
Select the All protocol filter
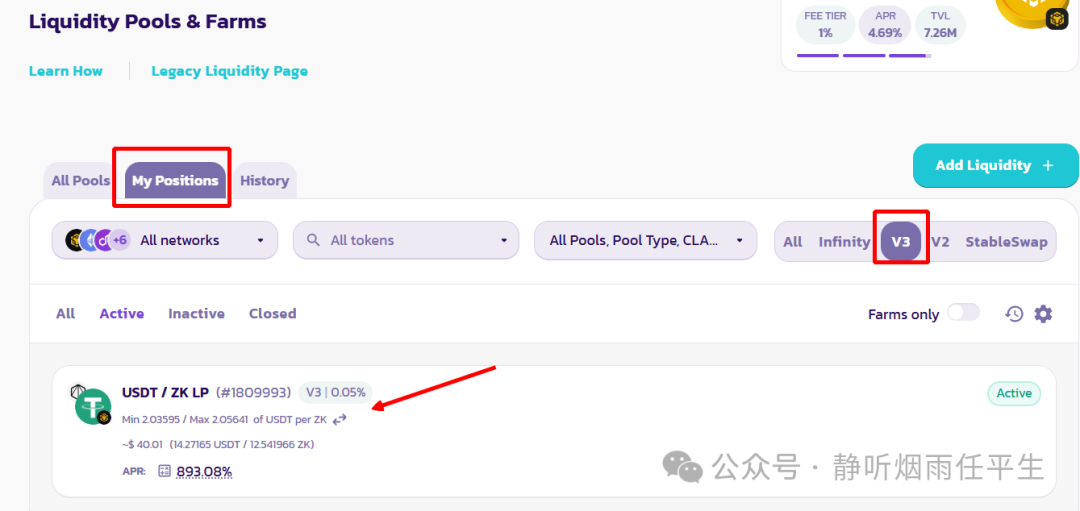tap(793, 242)
